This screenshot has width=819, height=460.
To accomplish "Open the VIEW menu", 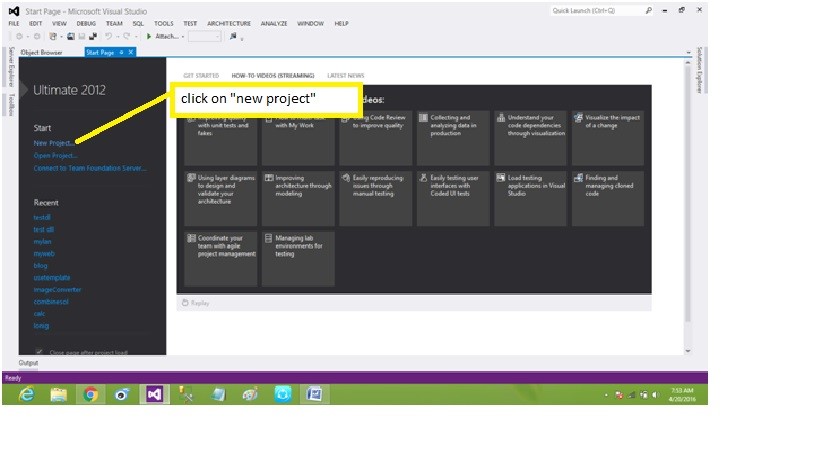I will pos(59,23).
